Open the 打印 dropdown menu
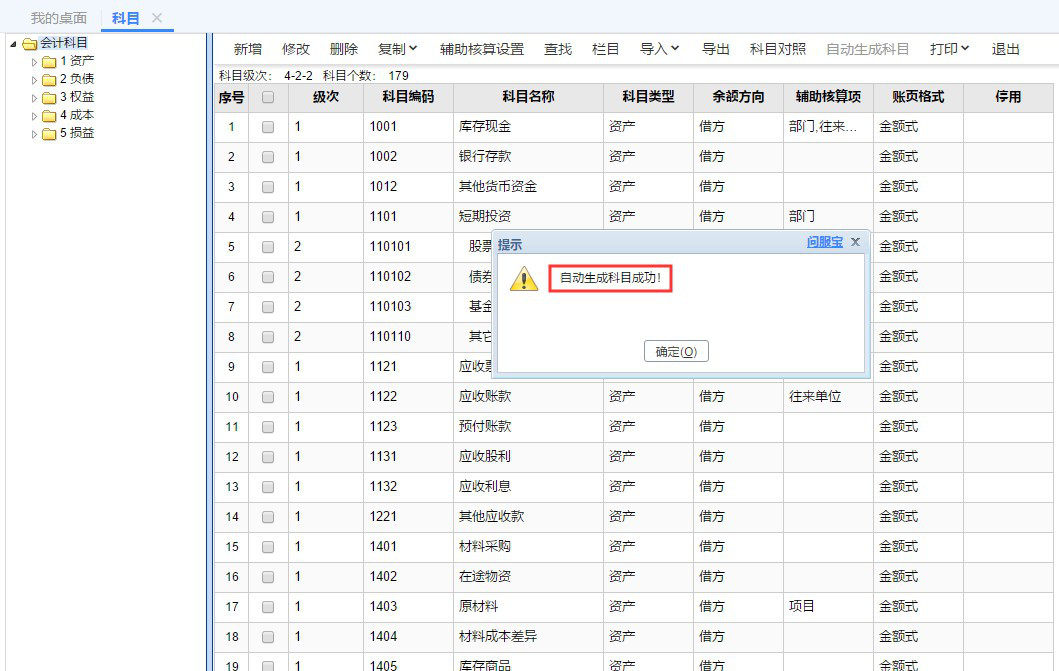The image size is (1059, 671). pyautogui.click(x=949, y=49)
